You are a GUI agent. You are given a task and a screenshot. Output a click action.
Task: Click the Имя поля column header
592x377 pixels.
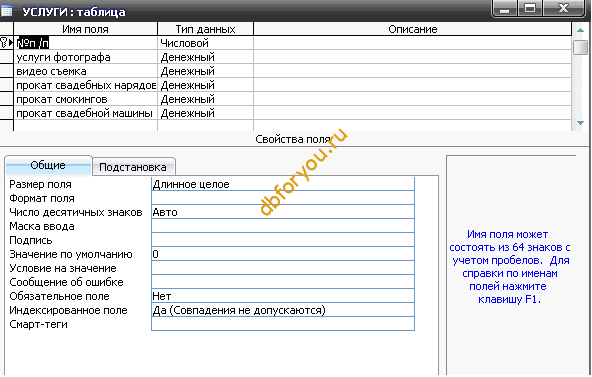85,29
